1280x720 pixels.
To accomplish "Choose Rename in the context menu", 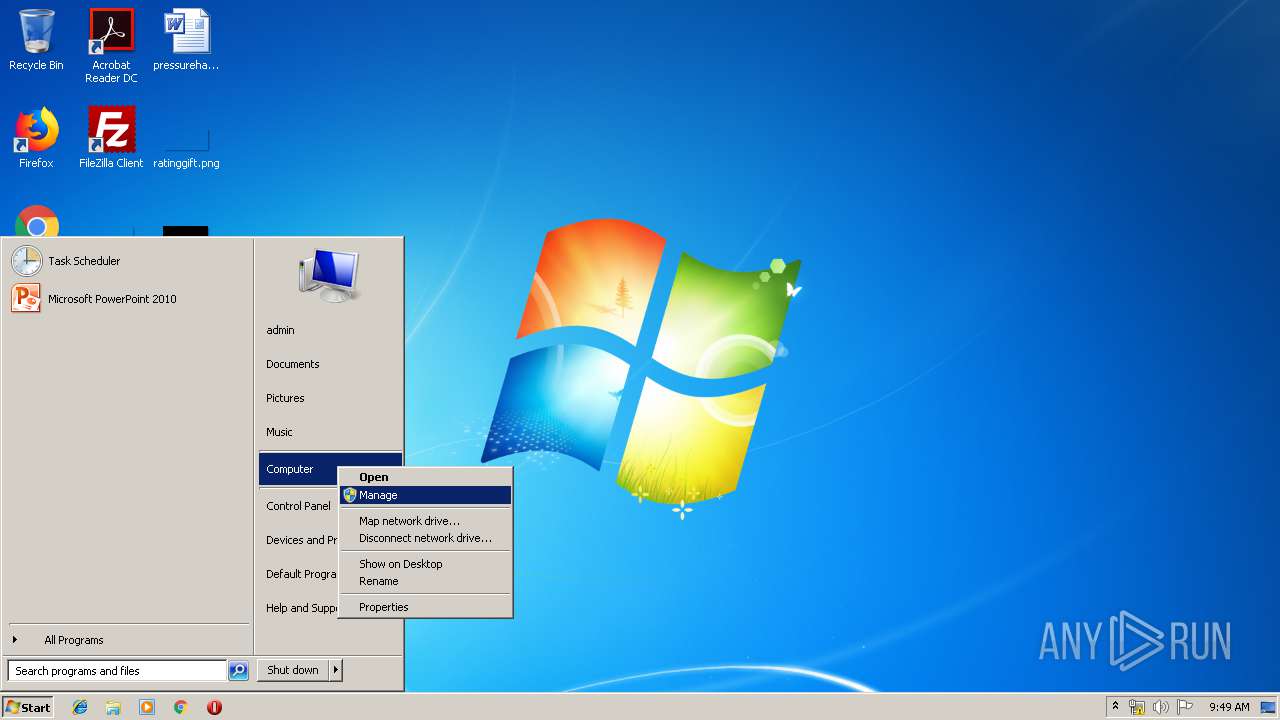I will point(425,581).
